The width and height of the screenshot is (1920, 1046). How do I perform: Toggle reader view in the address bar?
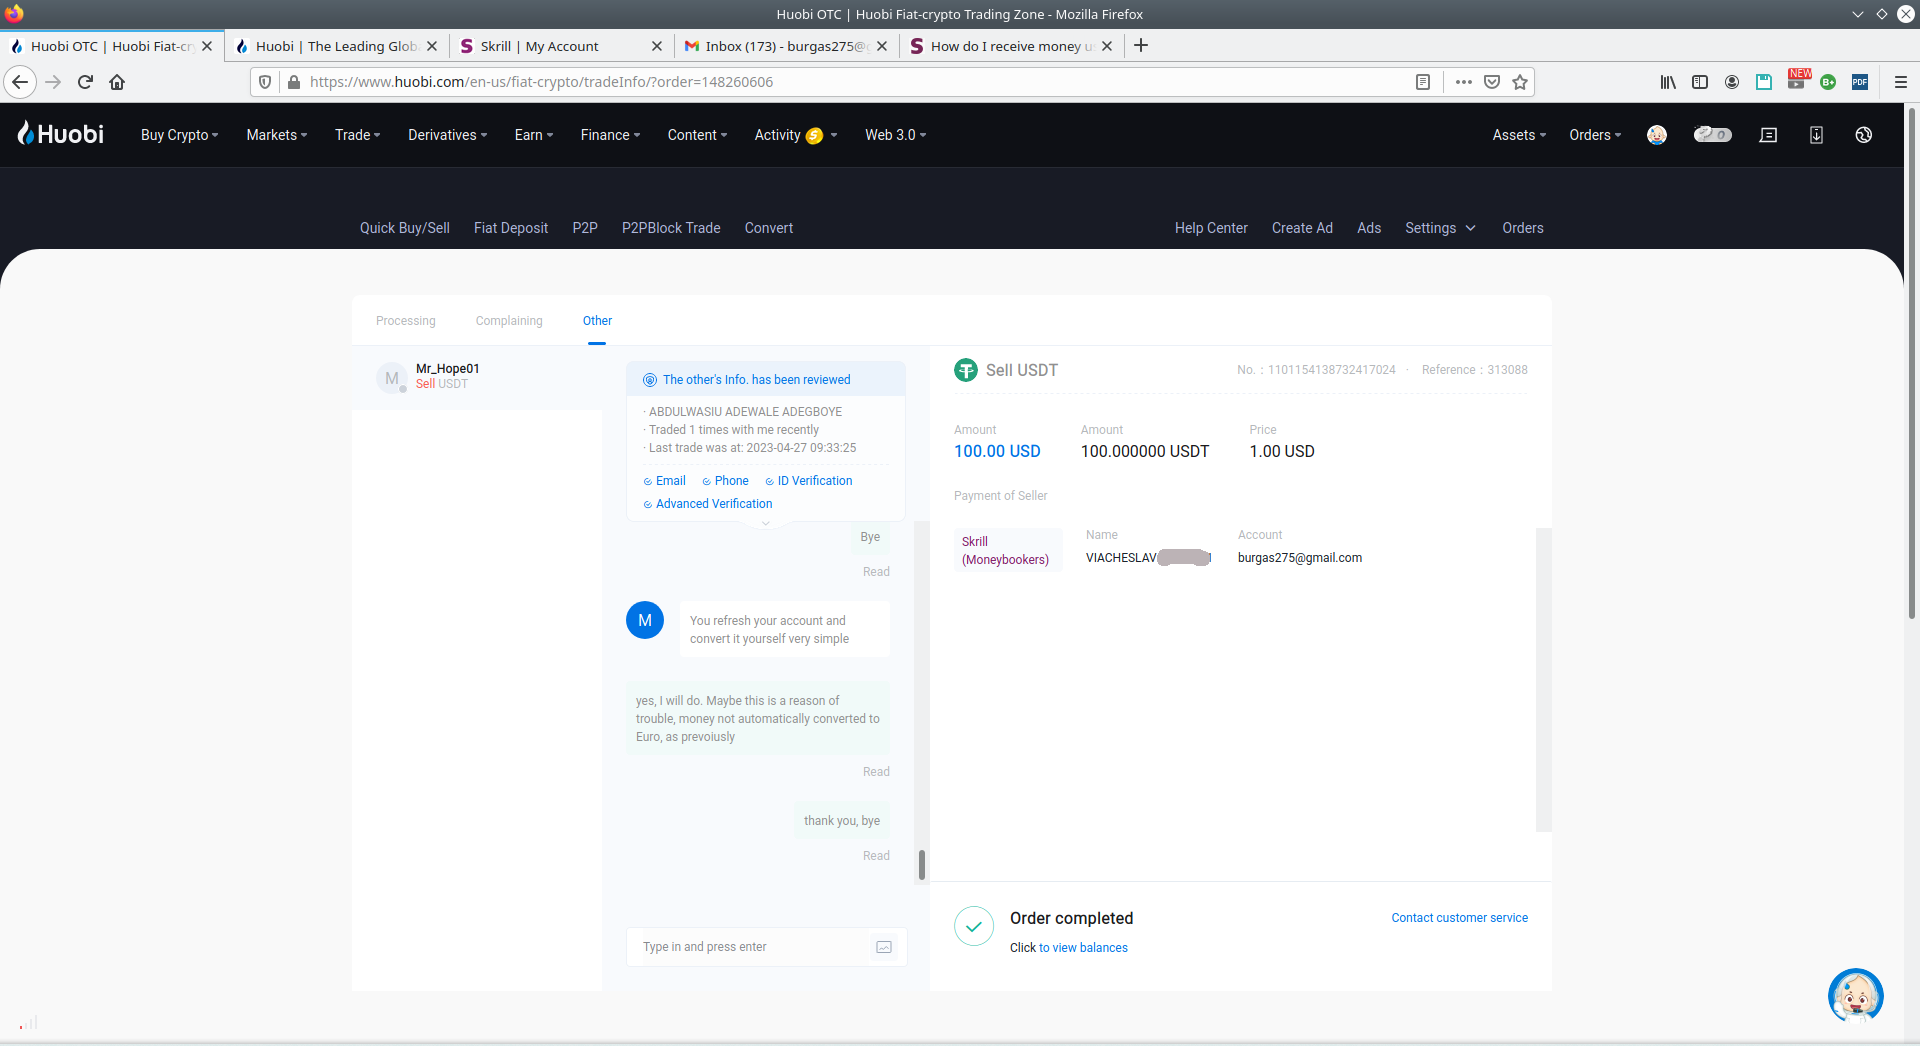pos(1423,82)
